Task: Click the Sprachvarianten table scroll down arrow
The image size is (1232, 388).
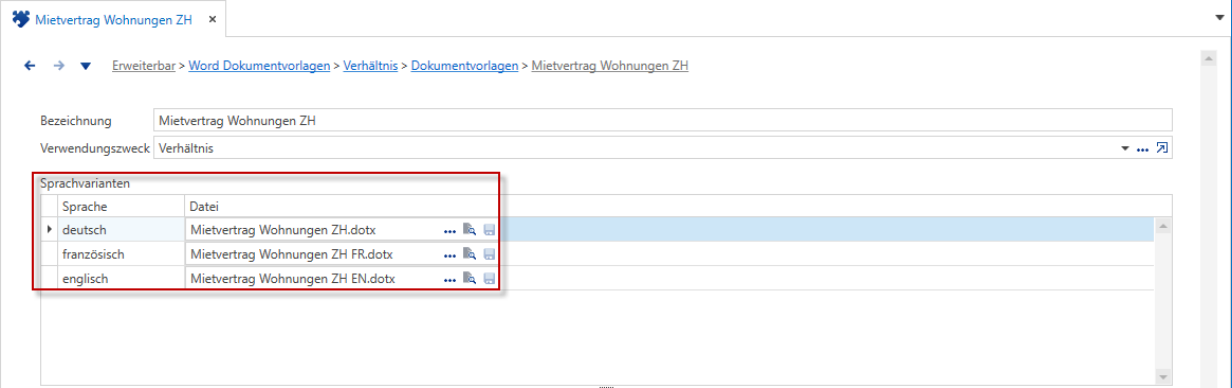Action: pos(1162,376)
